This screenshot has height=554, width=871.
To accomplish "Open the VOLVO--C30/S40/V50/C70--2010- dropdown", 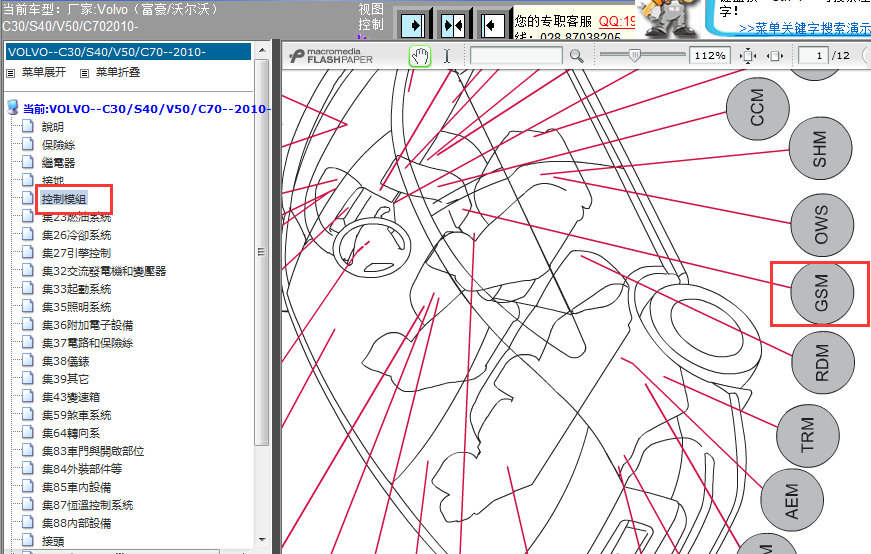I will [x=128, y=52].
